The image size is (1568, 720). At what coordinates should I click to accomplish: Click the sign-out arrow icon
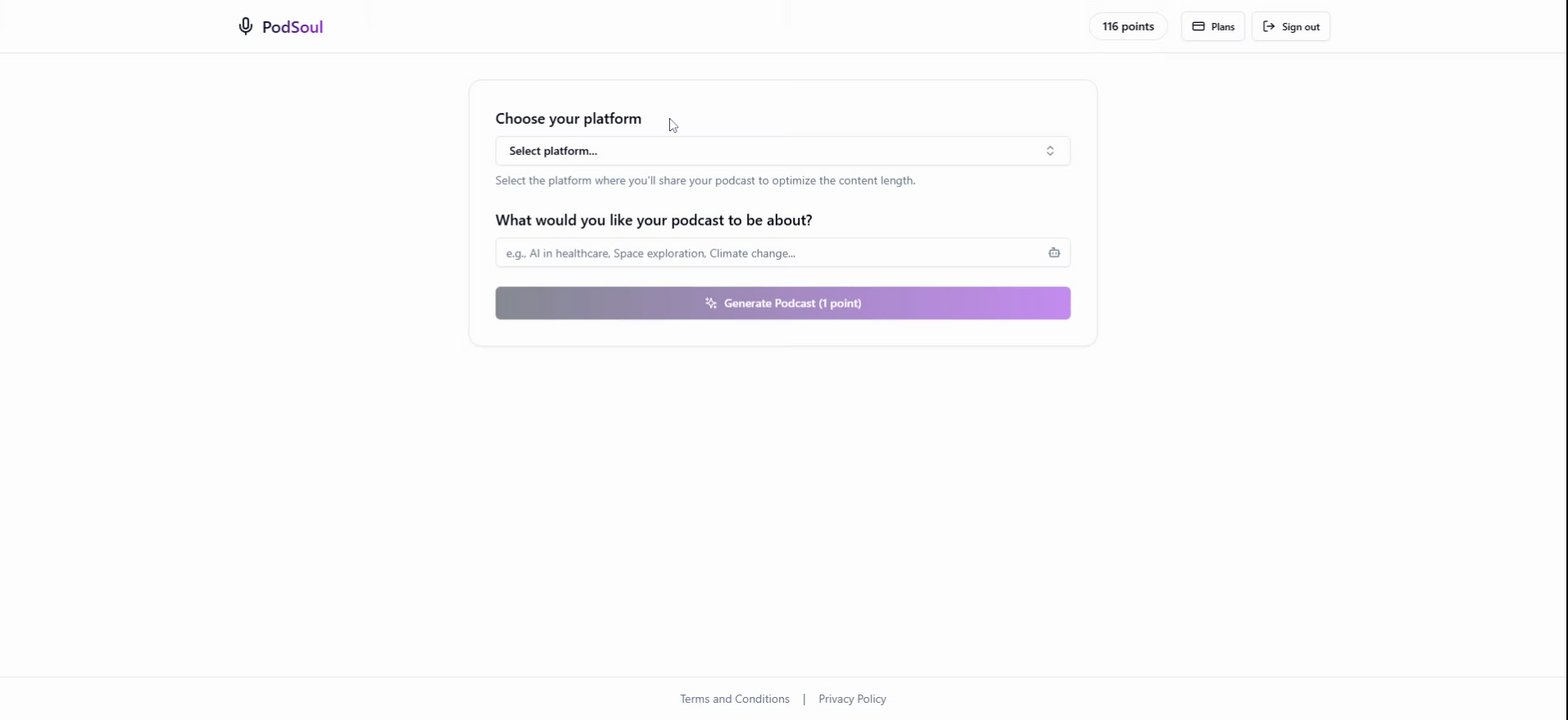coord(1269,27)
